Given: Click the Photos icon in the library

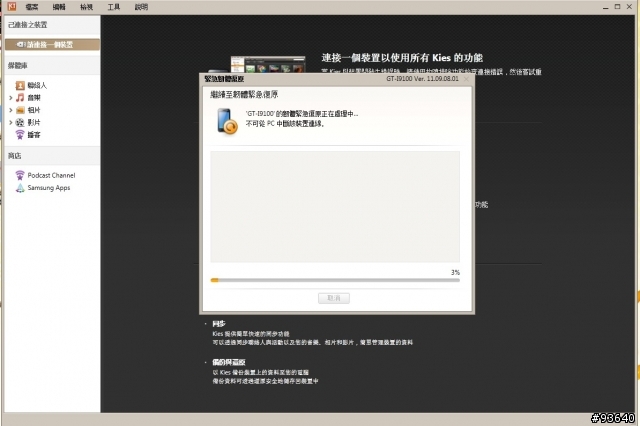Looking at the screenshot, I should point(20,110).
